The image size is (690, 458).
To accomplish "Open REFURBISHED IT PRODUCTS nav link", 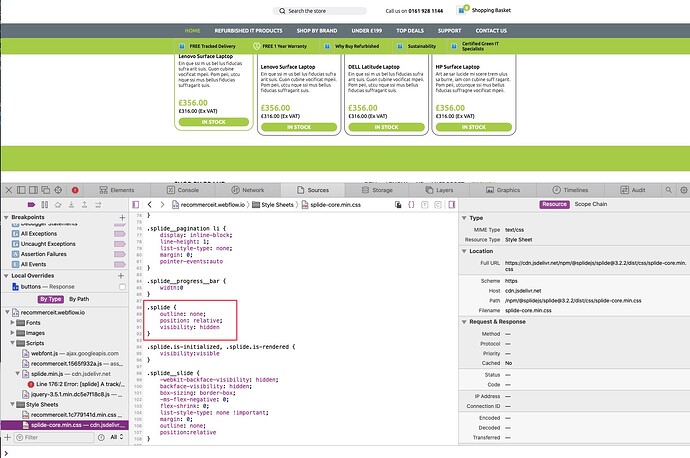I will click(248, 31).
